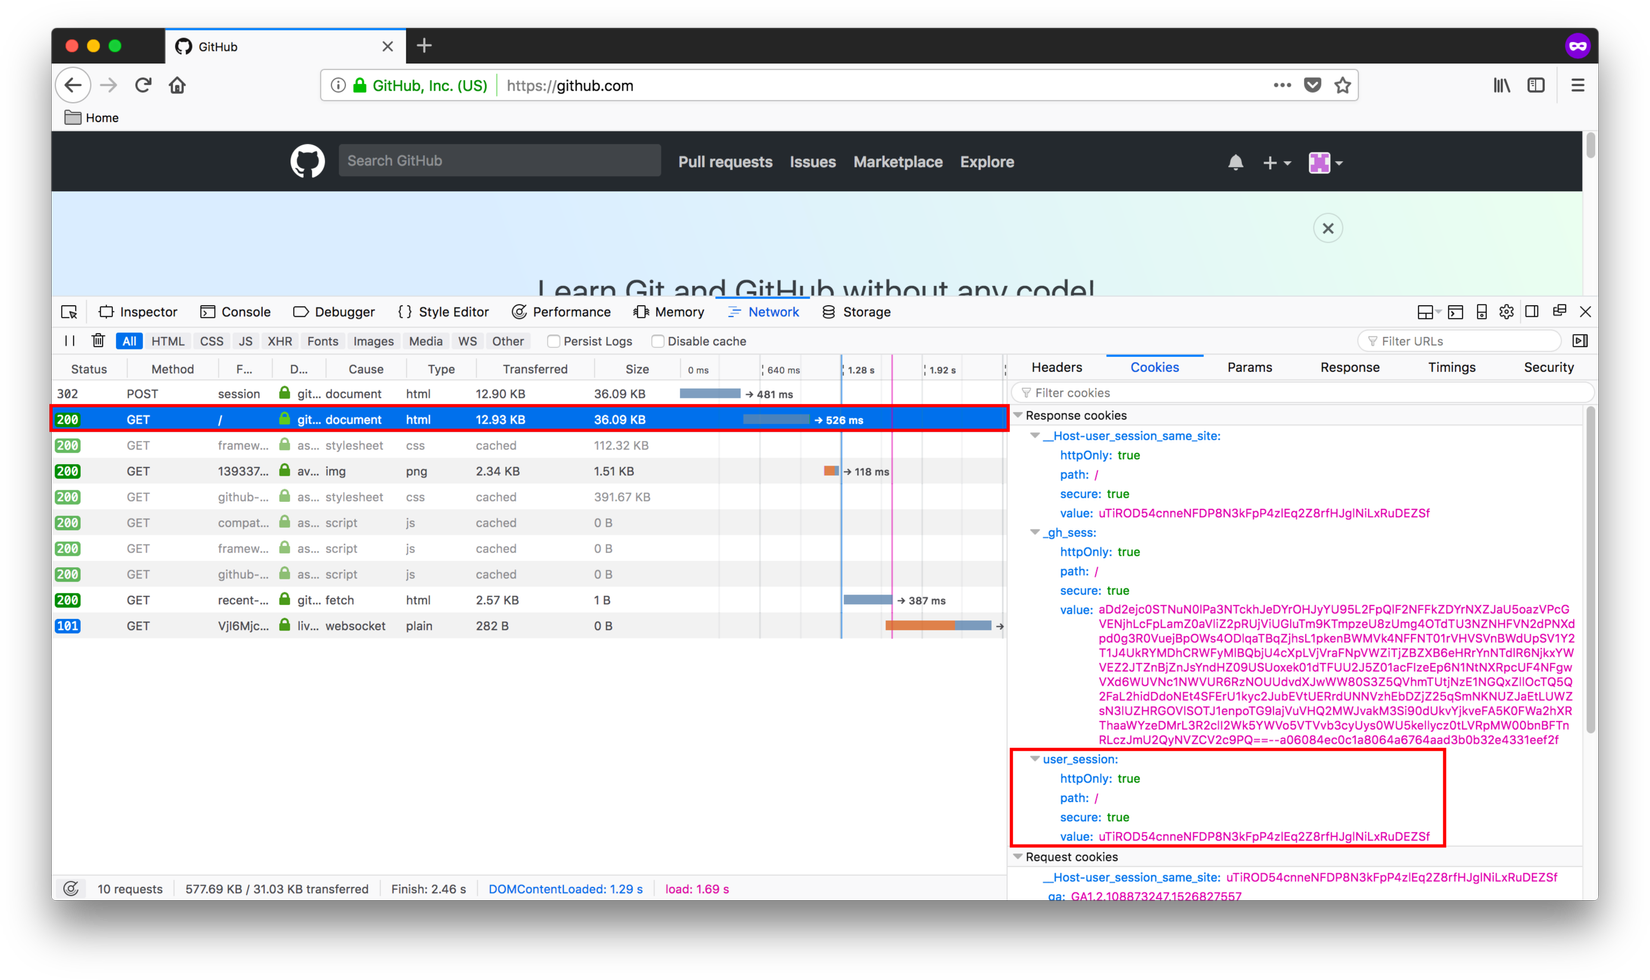Focus the Filter cookies field

coord(1302,393)
